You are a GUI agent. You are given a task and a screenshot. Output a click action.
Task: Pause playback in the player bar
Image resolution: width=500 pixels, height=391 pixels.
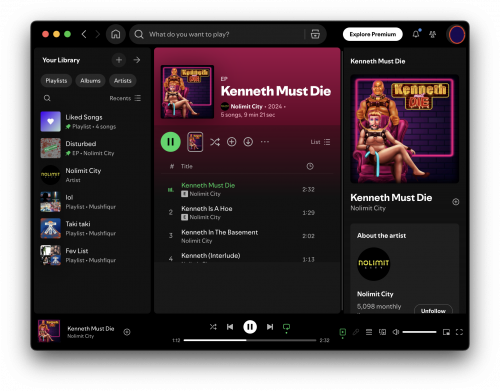click(250, 327)
